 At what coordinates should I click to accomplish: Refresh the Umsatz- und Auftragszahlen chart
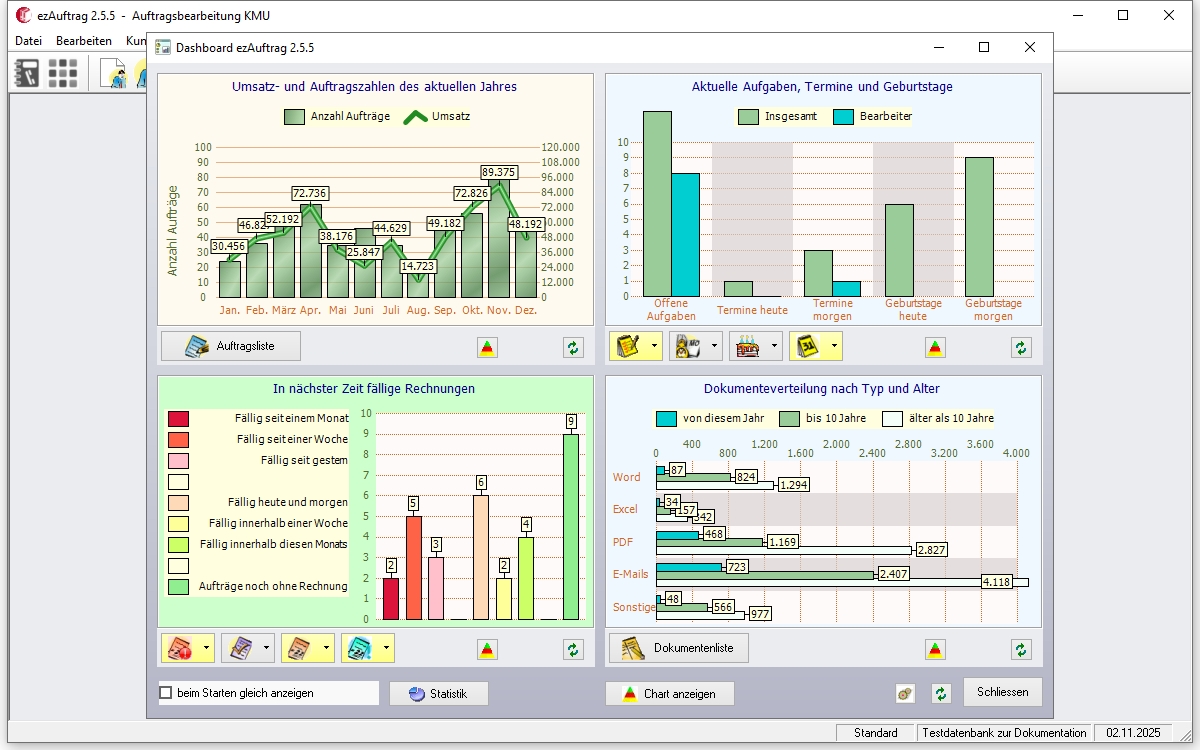[x=572, y=347]
